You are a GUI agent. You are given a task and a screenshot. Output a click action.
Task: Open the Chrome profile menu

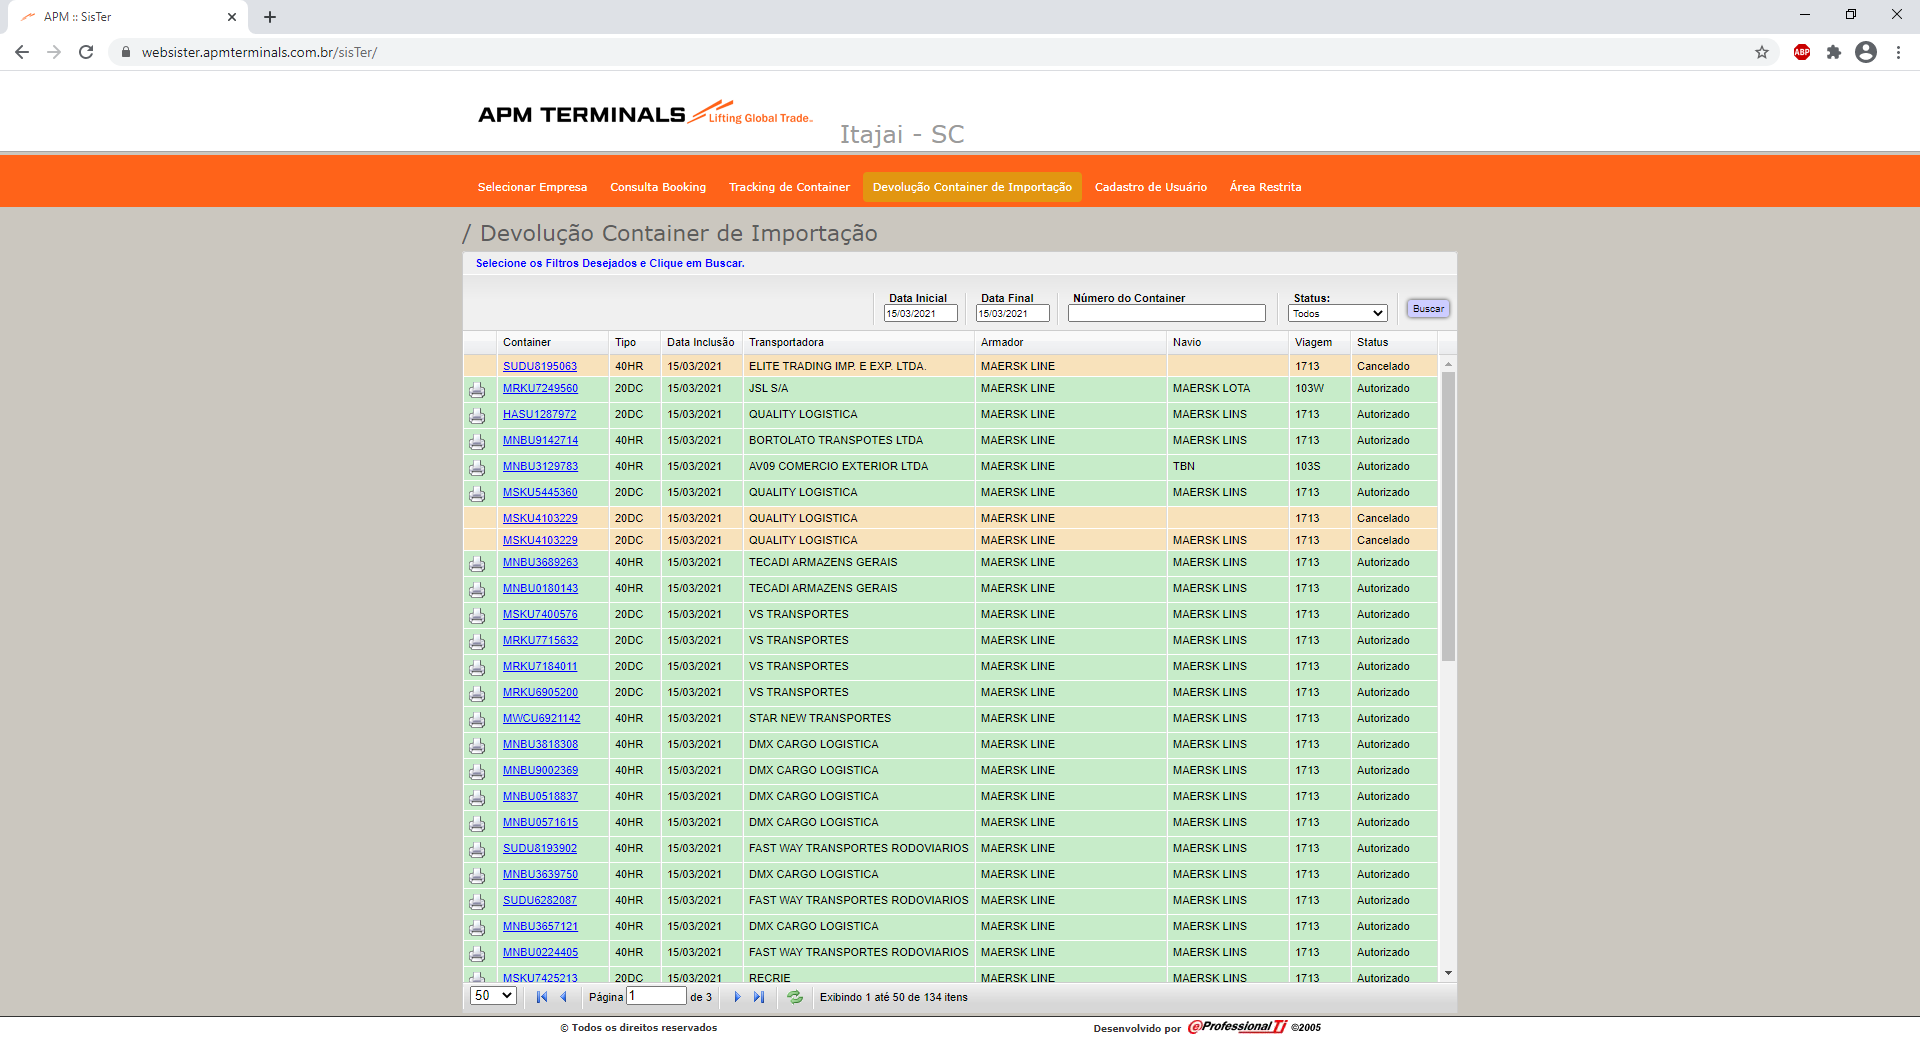(x=1866, y=52)
